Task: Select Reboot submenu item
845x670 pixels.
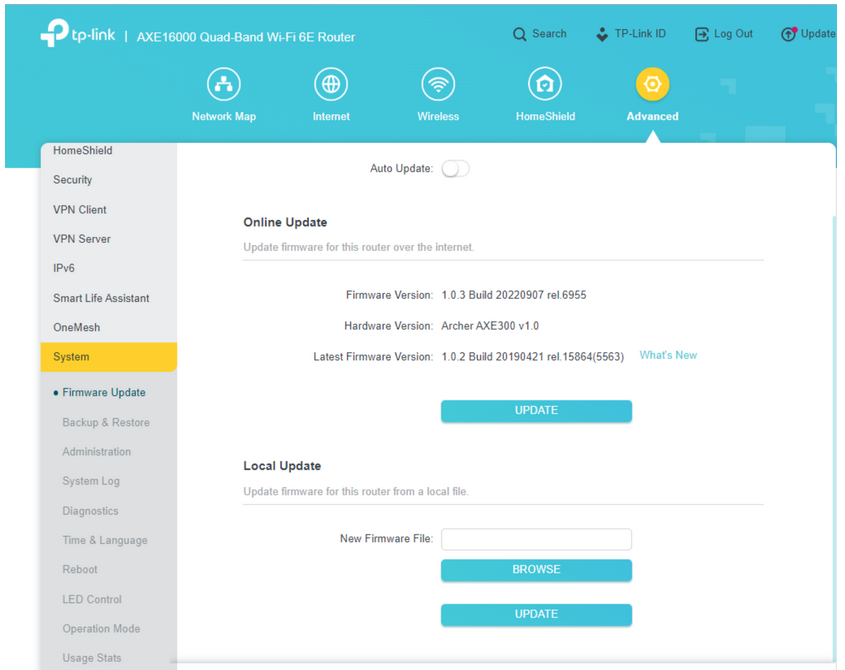Action: click(x=80, y=570)
